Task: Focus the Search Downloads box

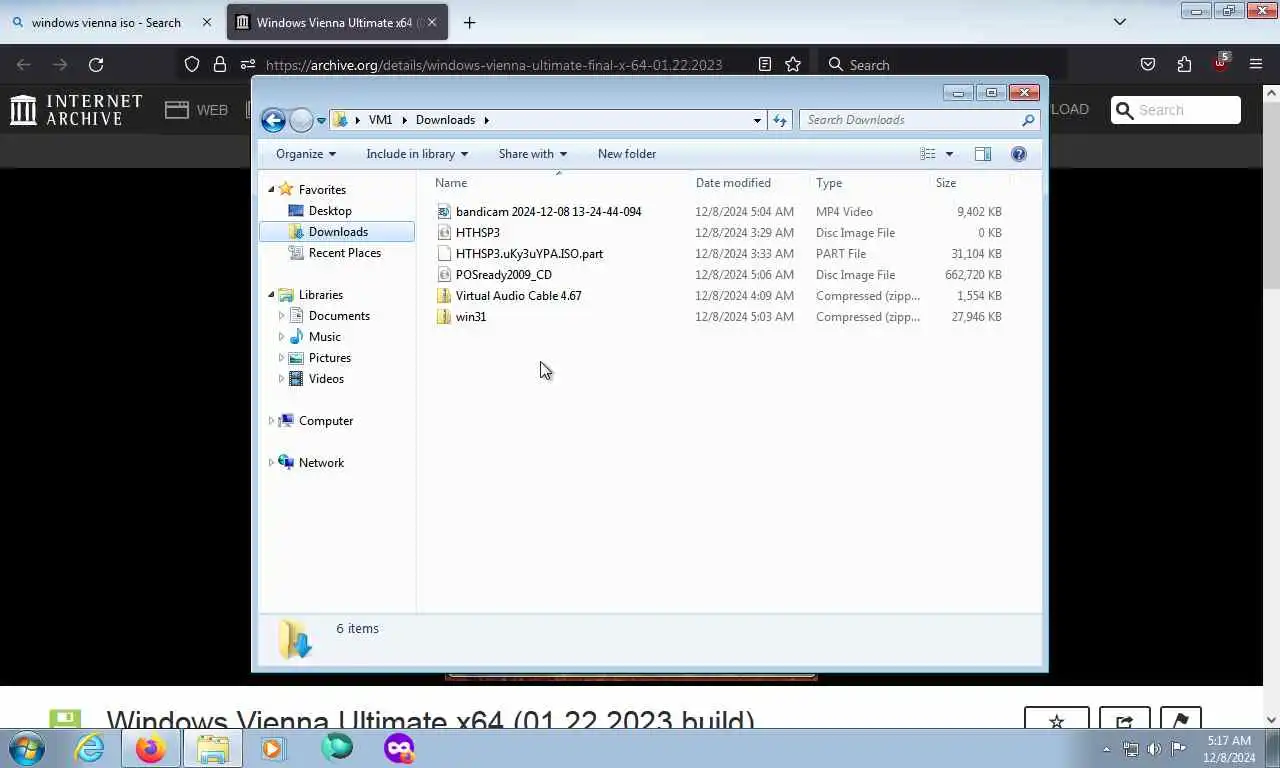Action: [919, 120]
